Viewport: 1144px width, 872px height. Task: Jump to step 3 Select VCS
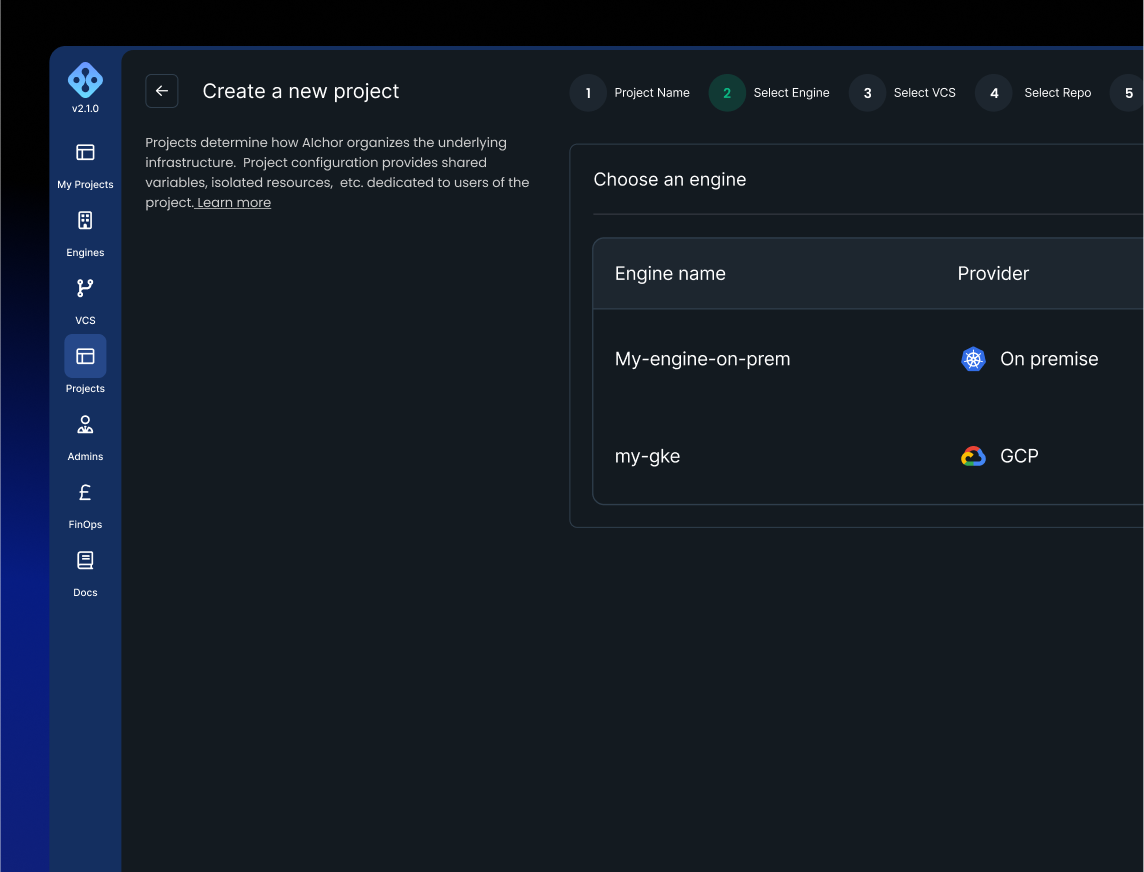(x=903, y=93)
